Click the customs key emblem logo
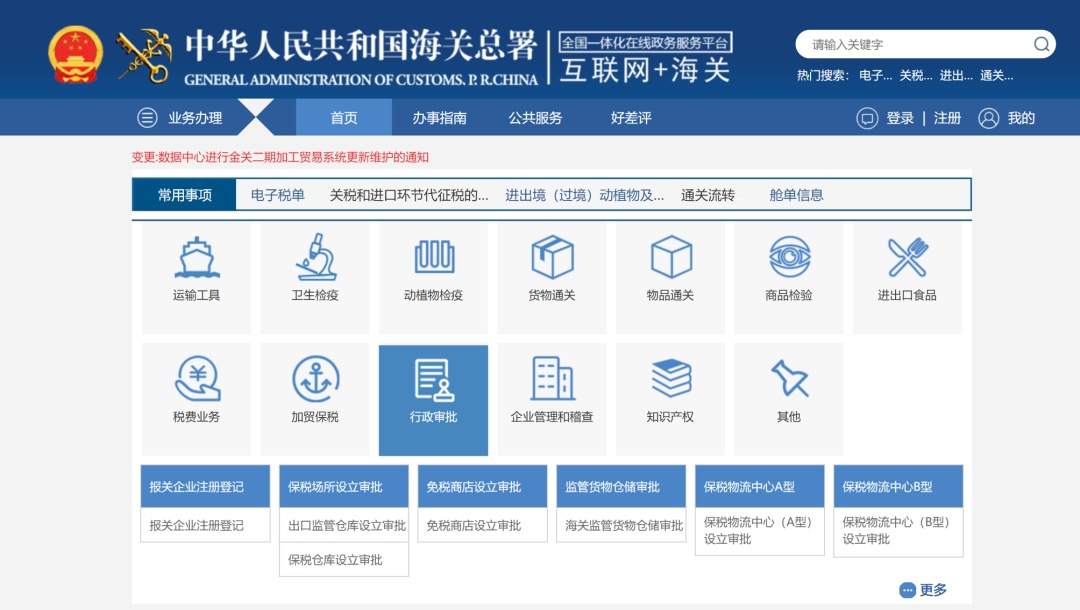The width and height of the screenshot is (1080, 610). [144, 56]
